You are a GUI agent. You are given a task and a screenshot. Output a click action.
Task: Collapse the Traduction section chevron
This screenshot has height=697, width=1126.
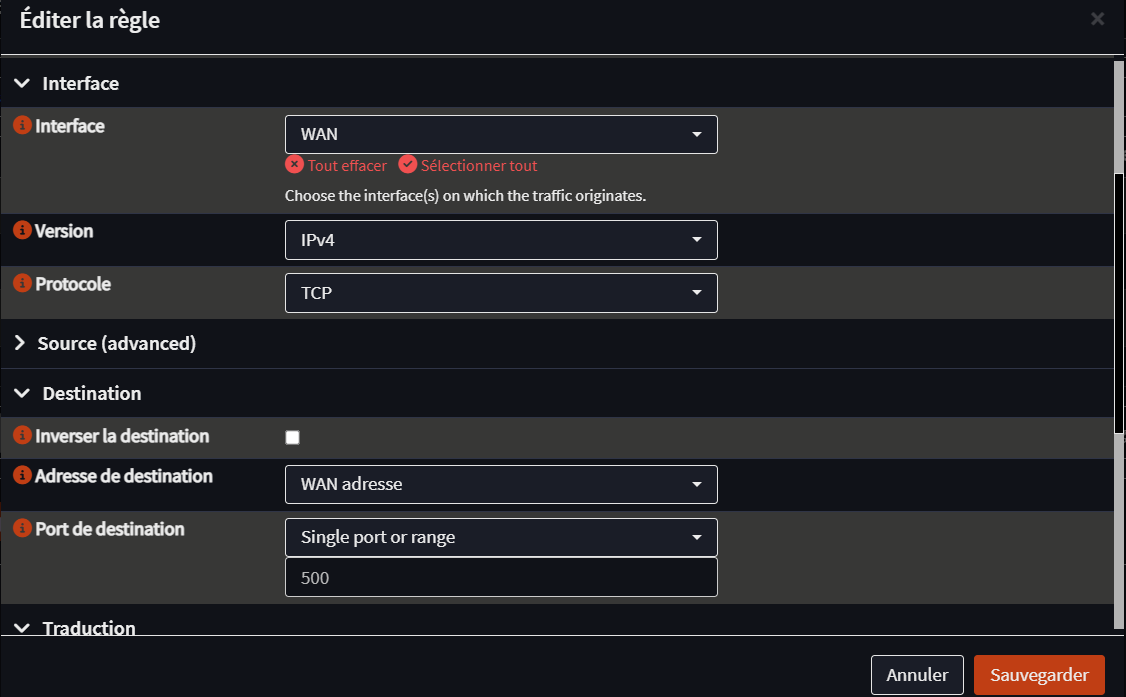click(x=22, y=628)
